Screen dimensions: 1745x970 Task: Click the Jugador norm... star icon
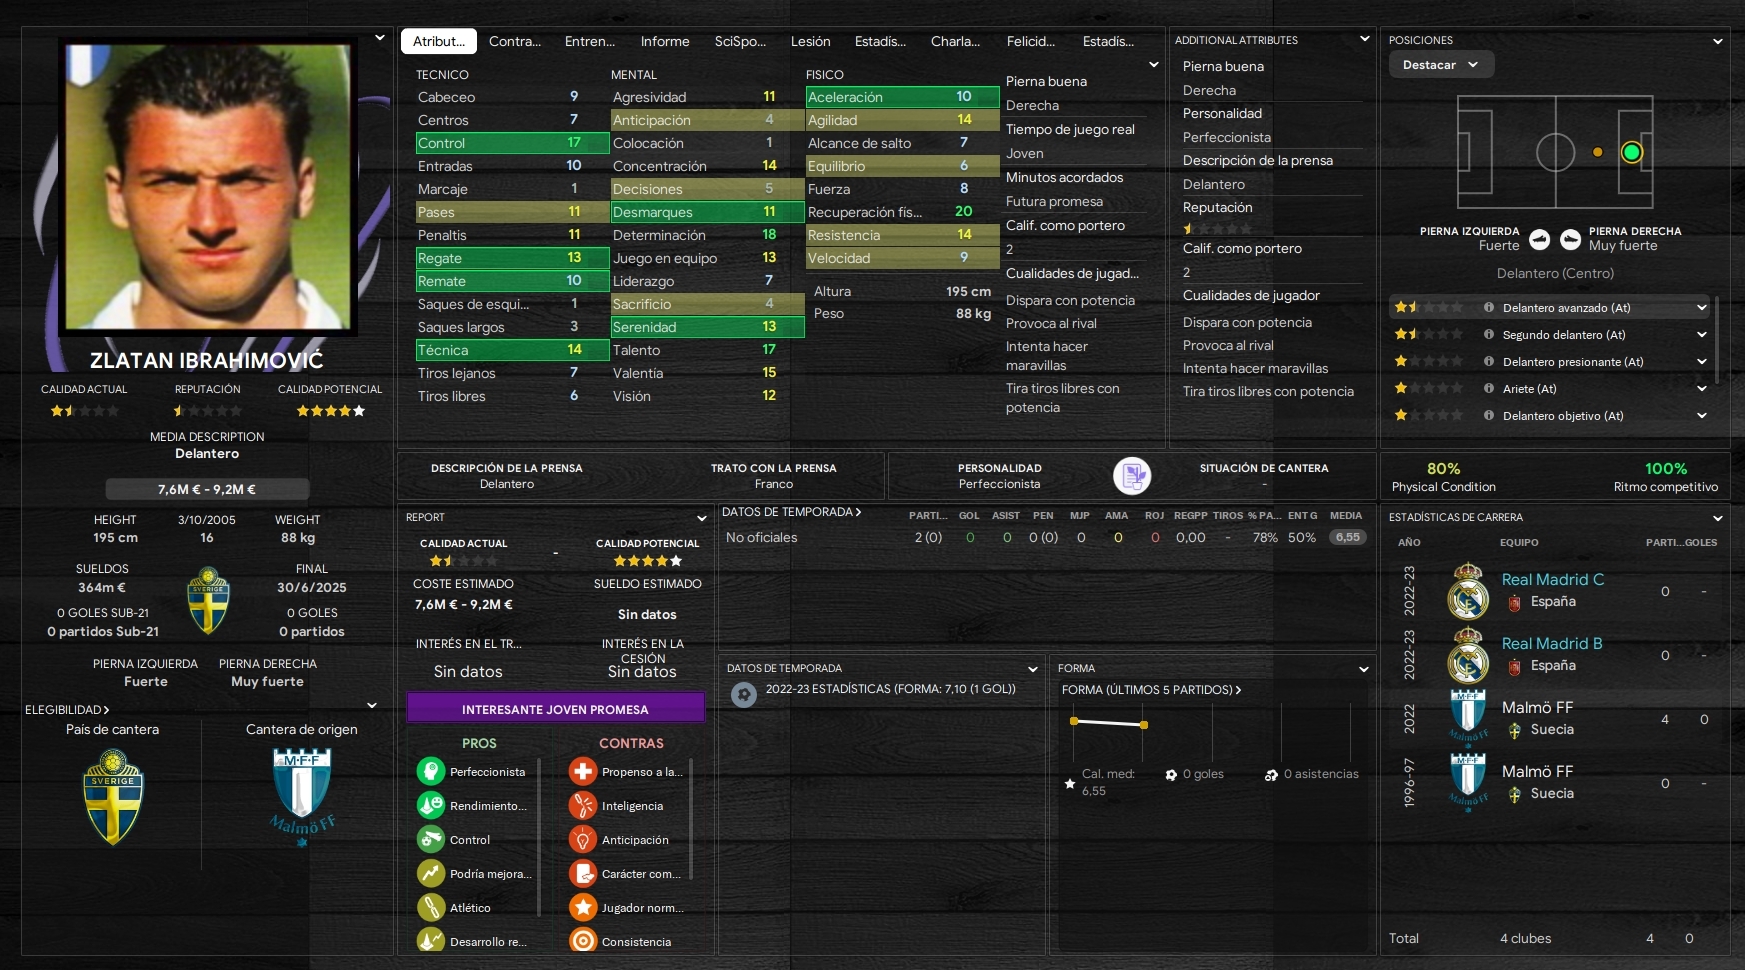[583, 907]
